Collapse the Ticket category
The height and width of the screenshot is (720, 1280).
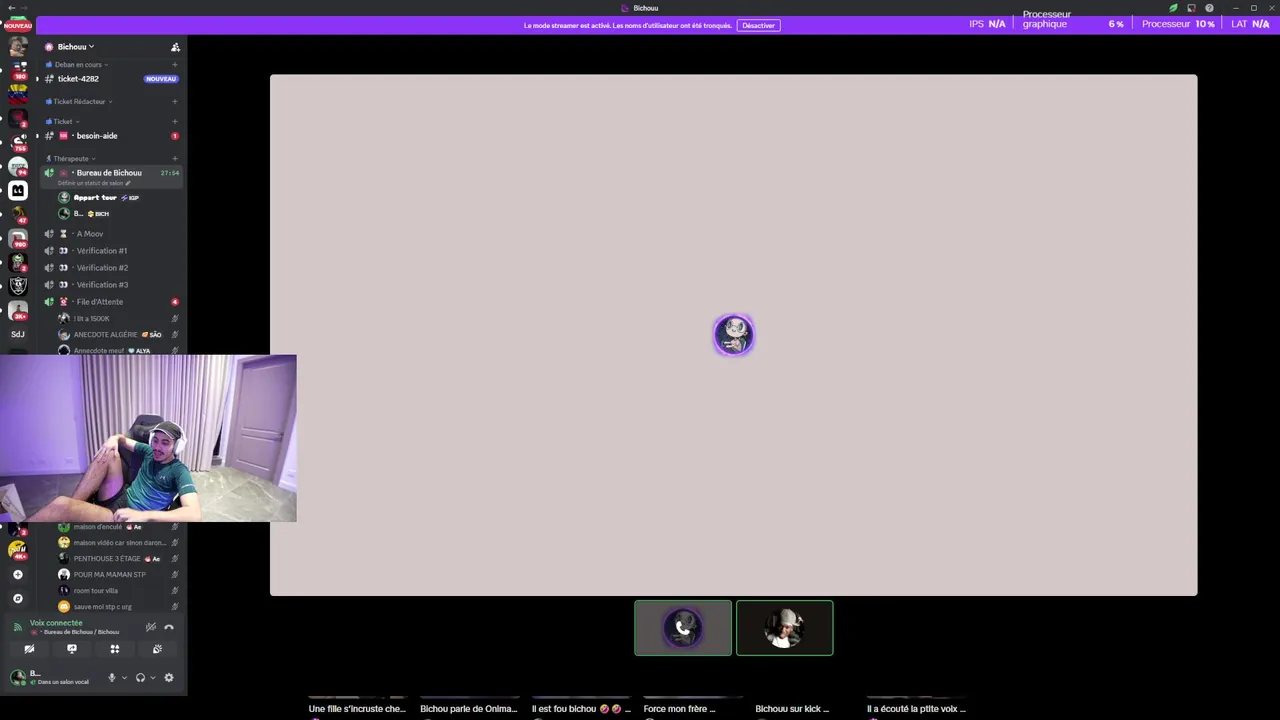tap(63, 122)
